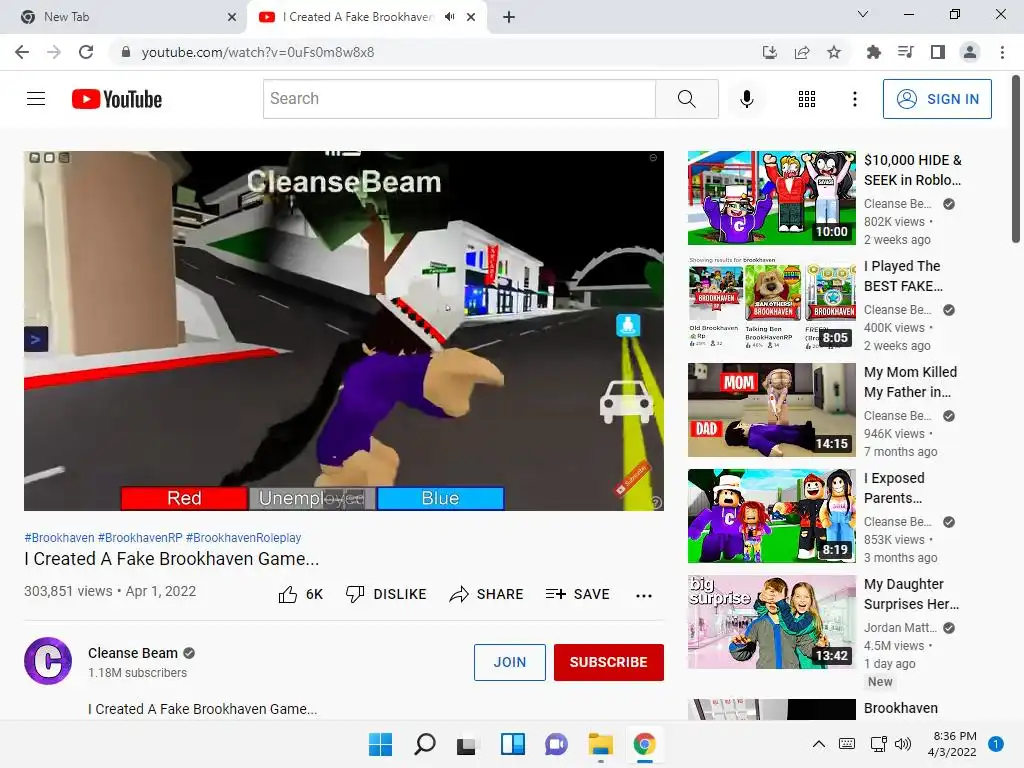The width and height of the screenshot is (1024, 768).
Task: Show hidden system tray icons
Action: tap(818, 744)
